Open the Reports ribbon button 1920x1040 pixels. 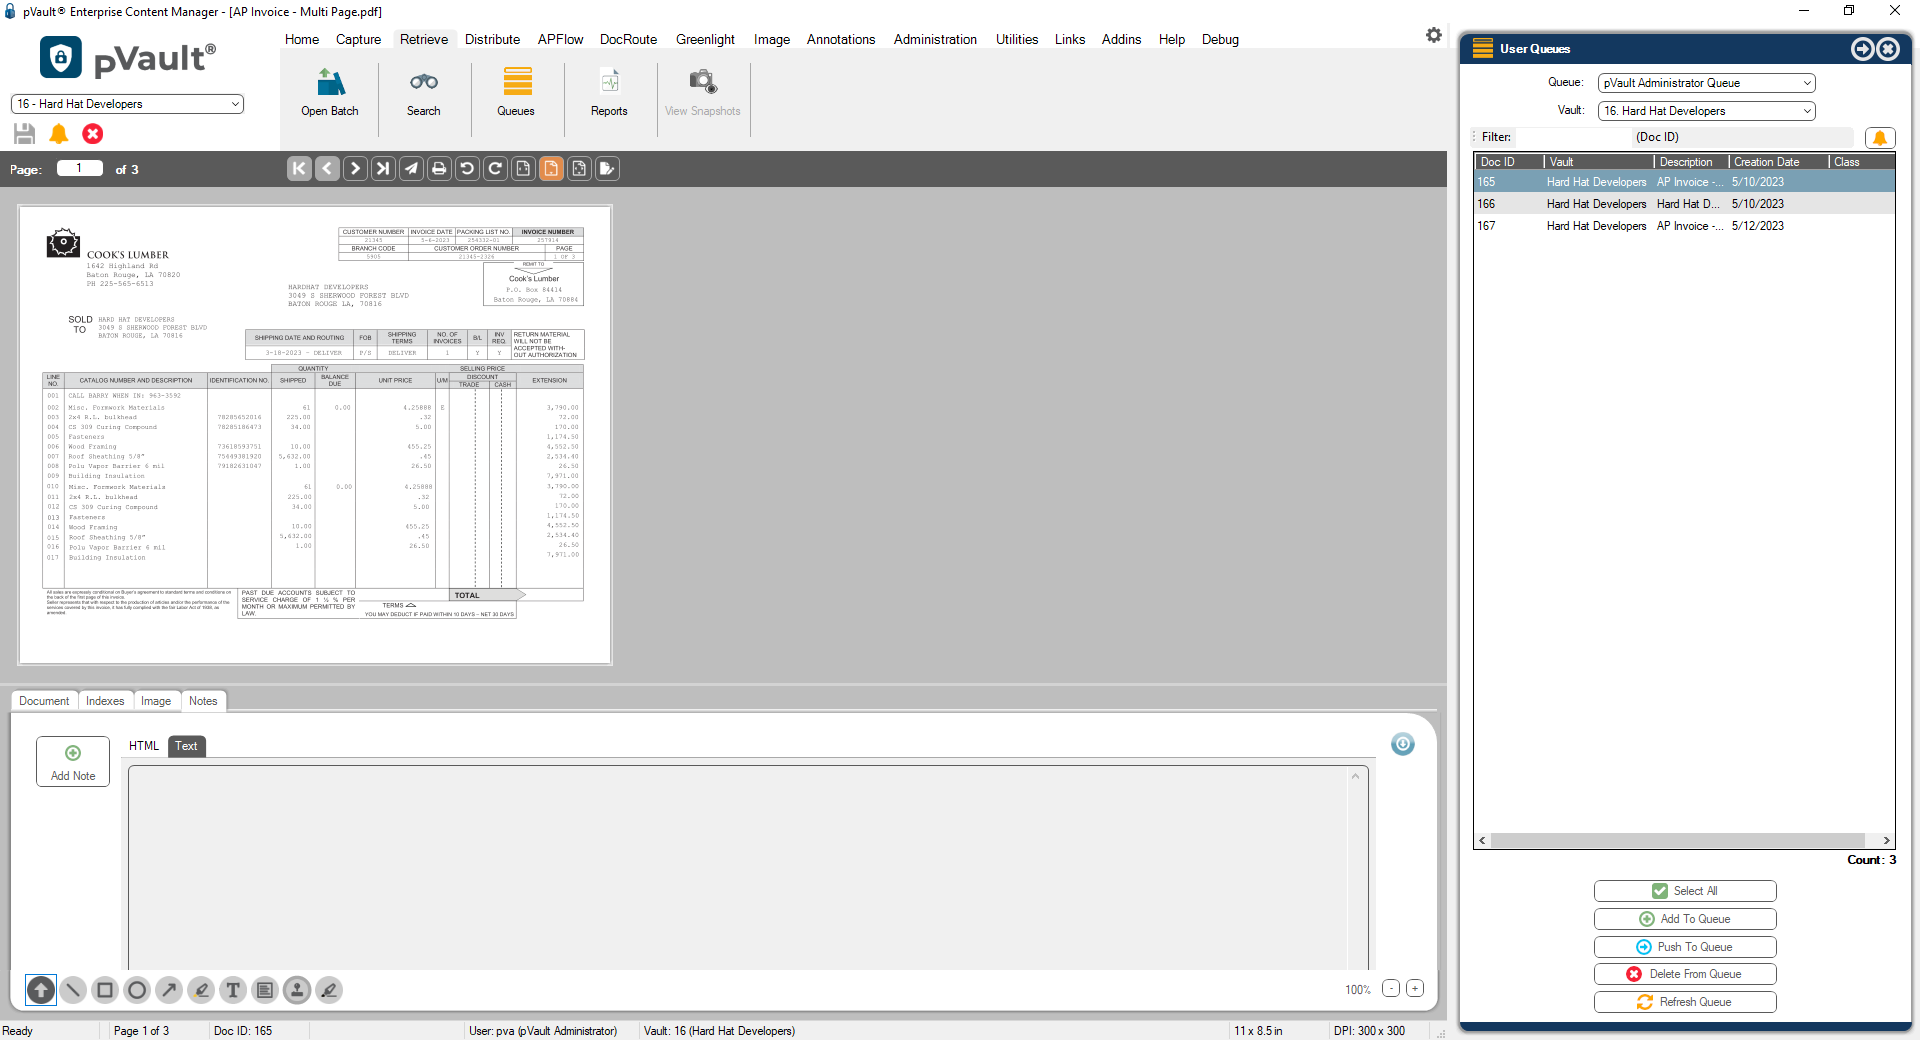pos(610,93)
